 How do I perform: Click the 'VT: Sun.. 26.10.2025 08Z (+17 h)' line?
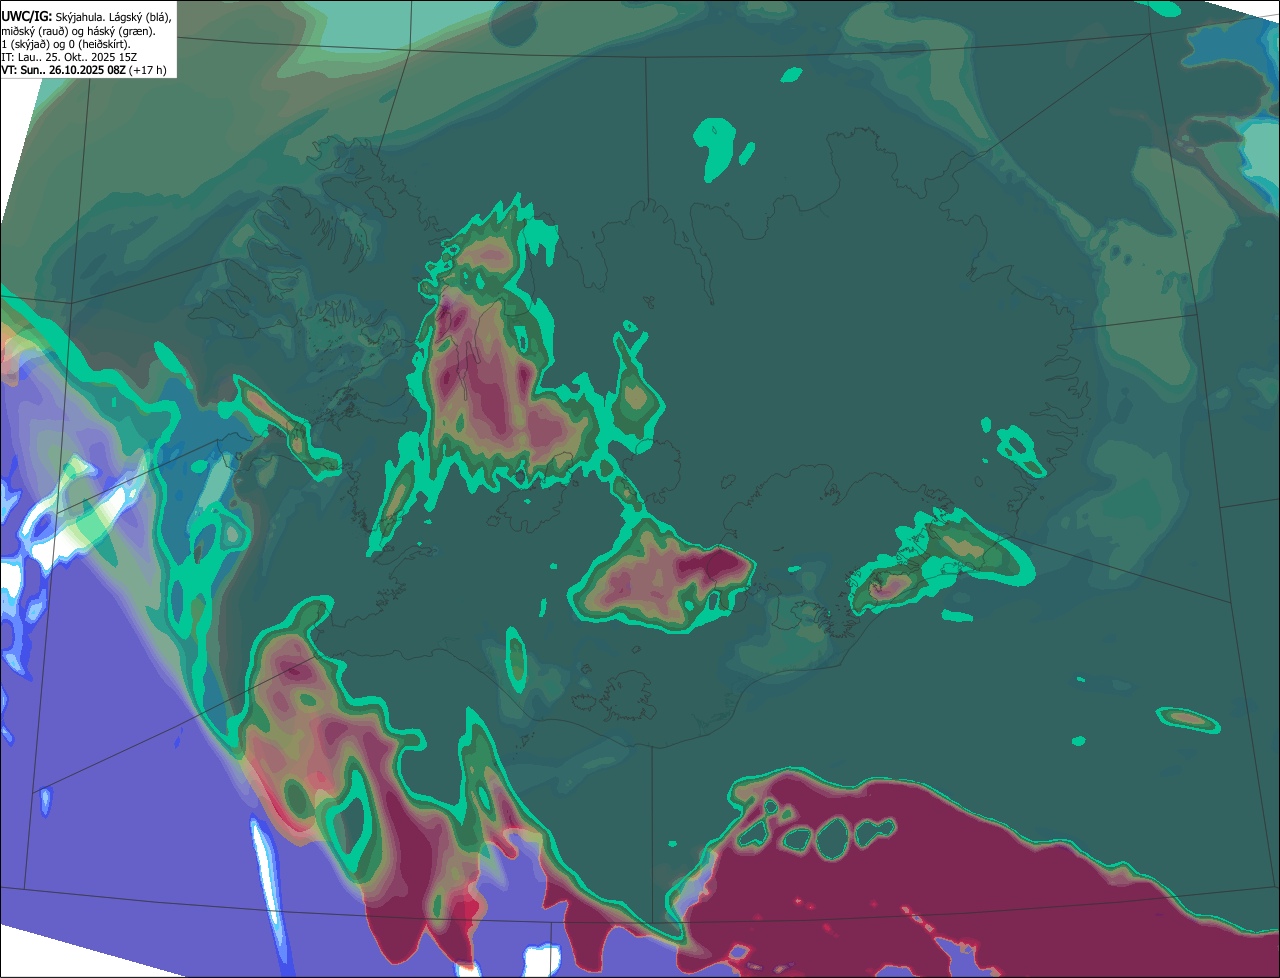tap(84, 70)
